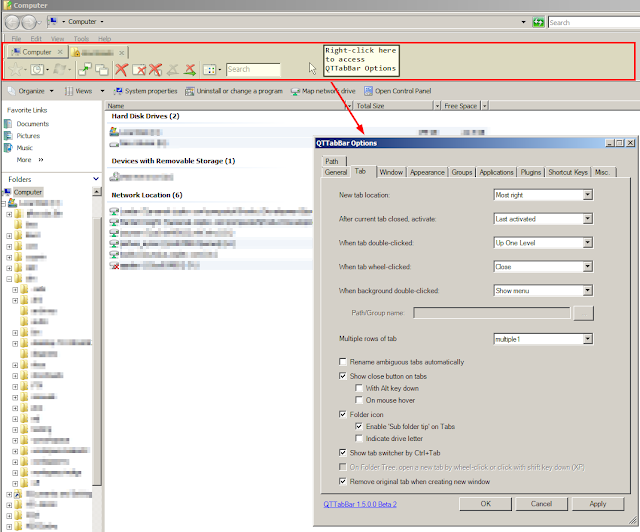This screenshot has width=640, height=532.
Task: Open the Path options tab
Action: click(x=332, y=161)
